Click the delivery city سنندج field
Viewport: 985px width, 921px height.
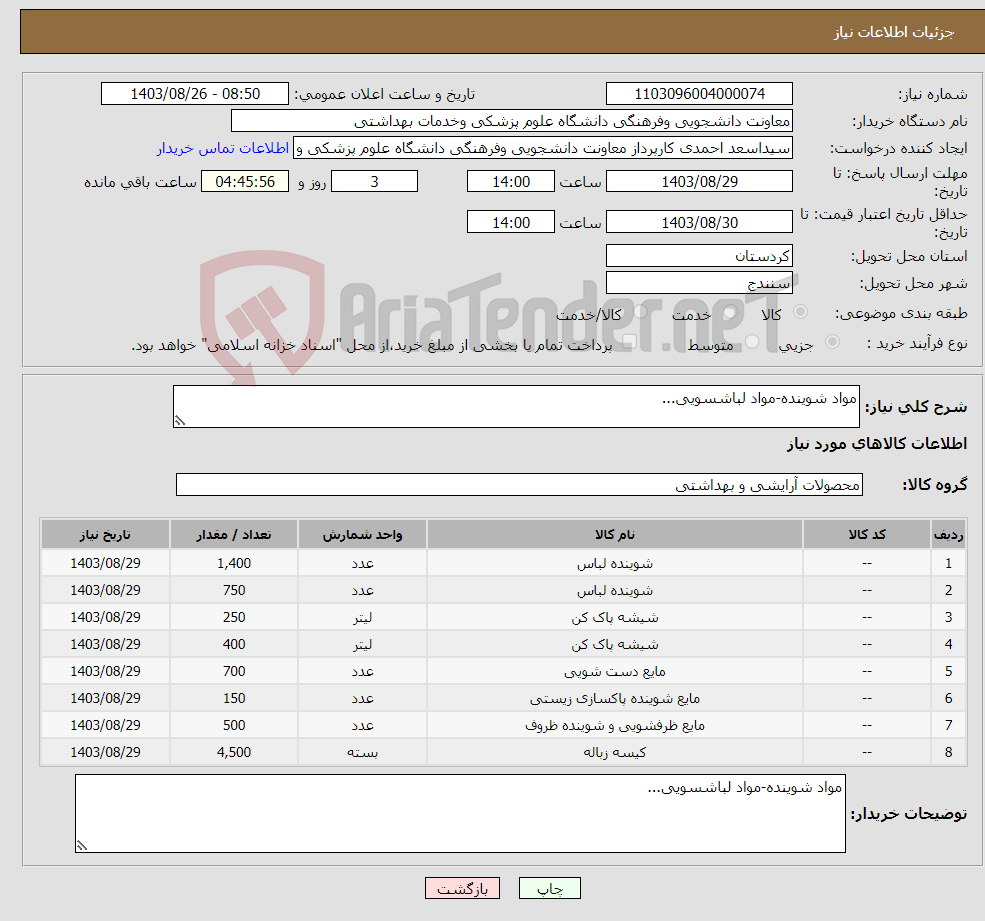pos(699,283)
